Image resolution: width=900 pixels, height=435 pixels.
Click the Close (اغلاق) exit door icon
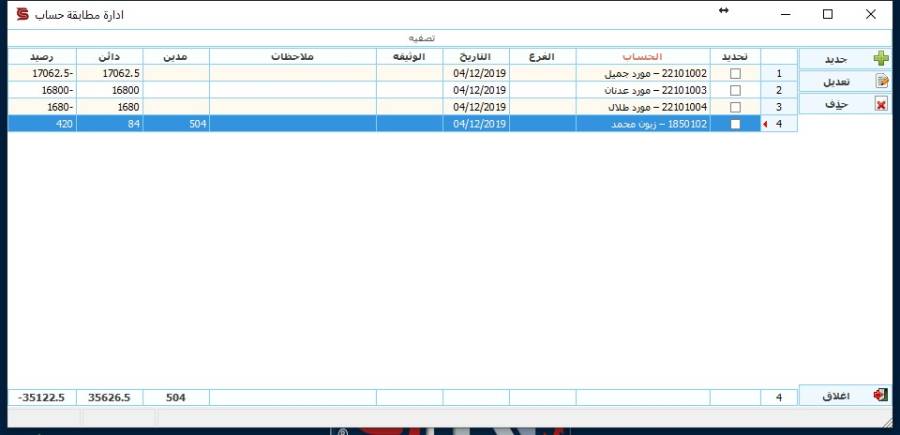click(x=881, y=395)
